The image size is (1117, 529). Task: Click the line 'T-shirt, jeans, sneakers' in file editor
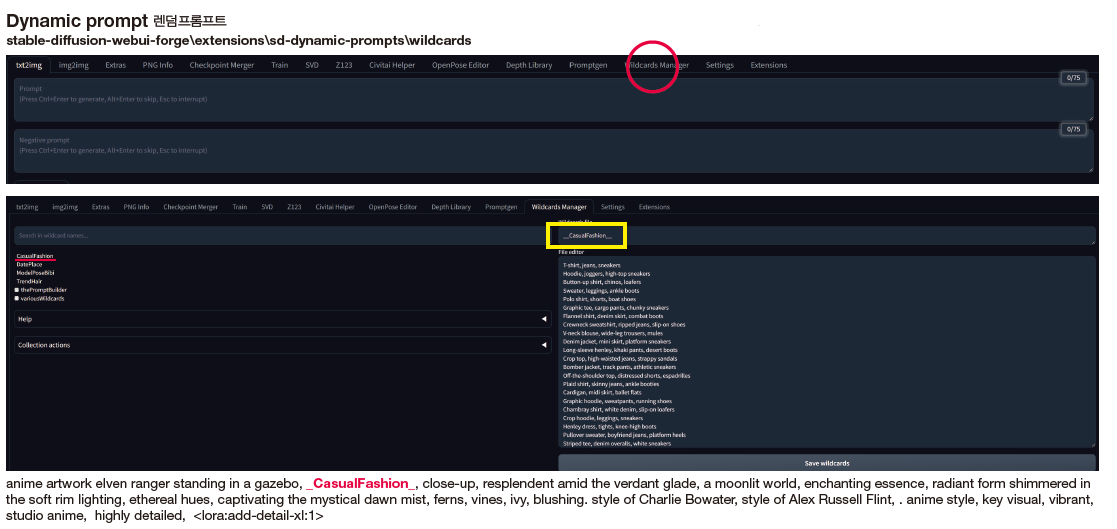[591, 265]
